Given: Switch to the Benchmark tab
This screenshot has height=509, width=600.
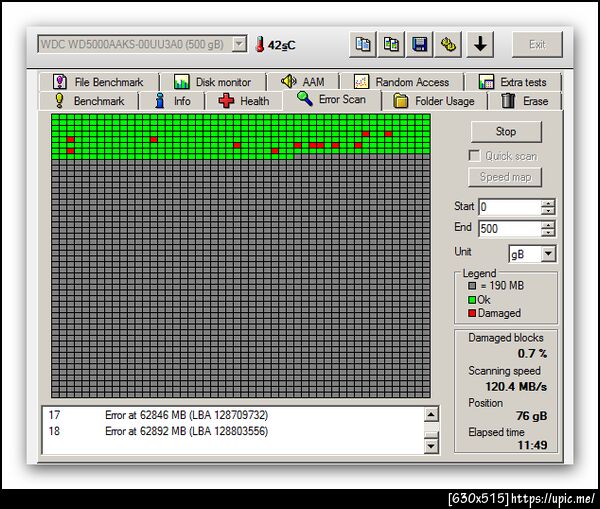Looking at the screenshot, I should pyautogui.click(x=89, y=101).
